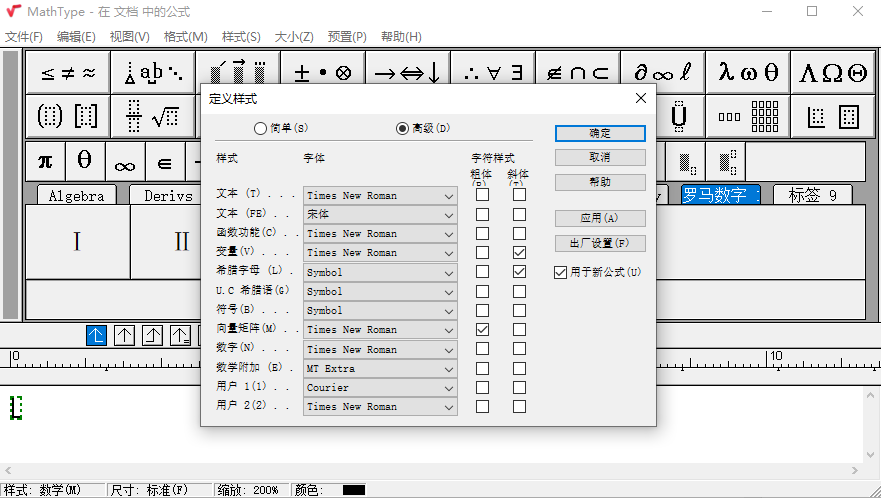Open the spaces and ellipses palette
The image size is (881, 498).
pos(153,73)
